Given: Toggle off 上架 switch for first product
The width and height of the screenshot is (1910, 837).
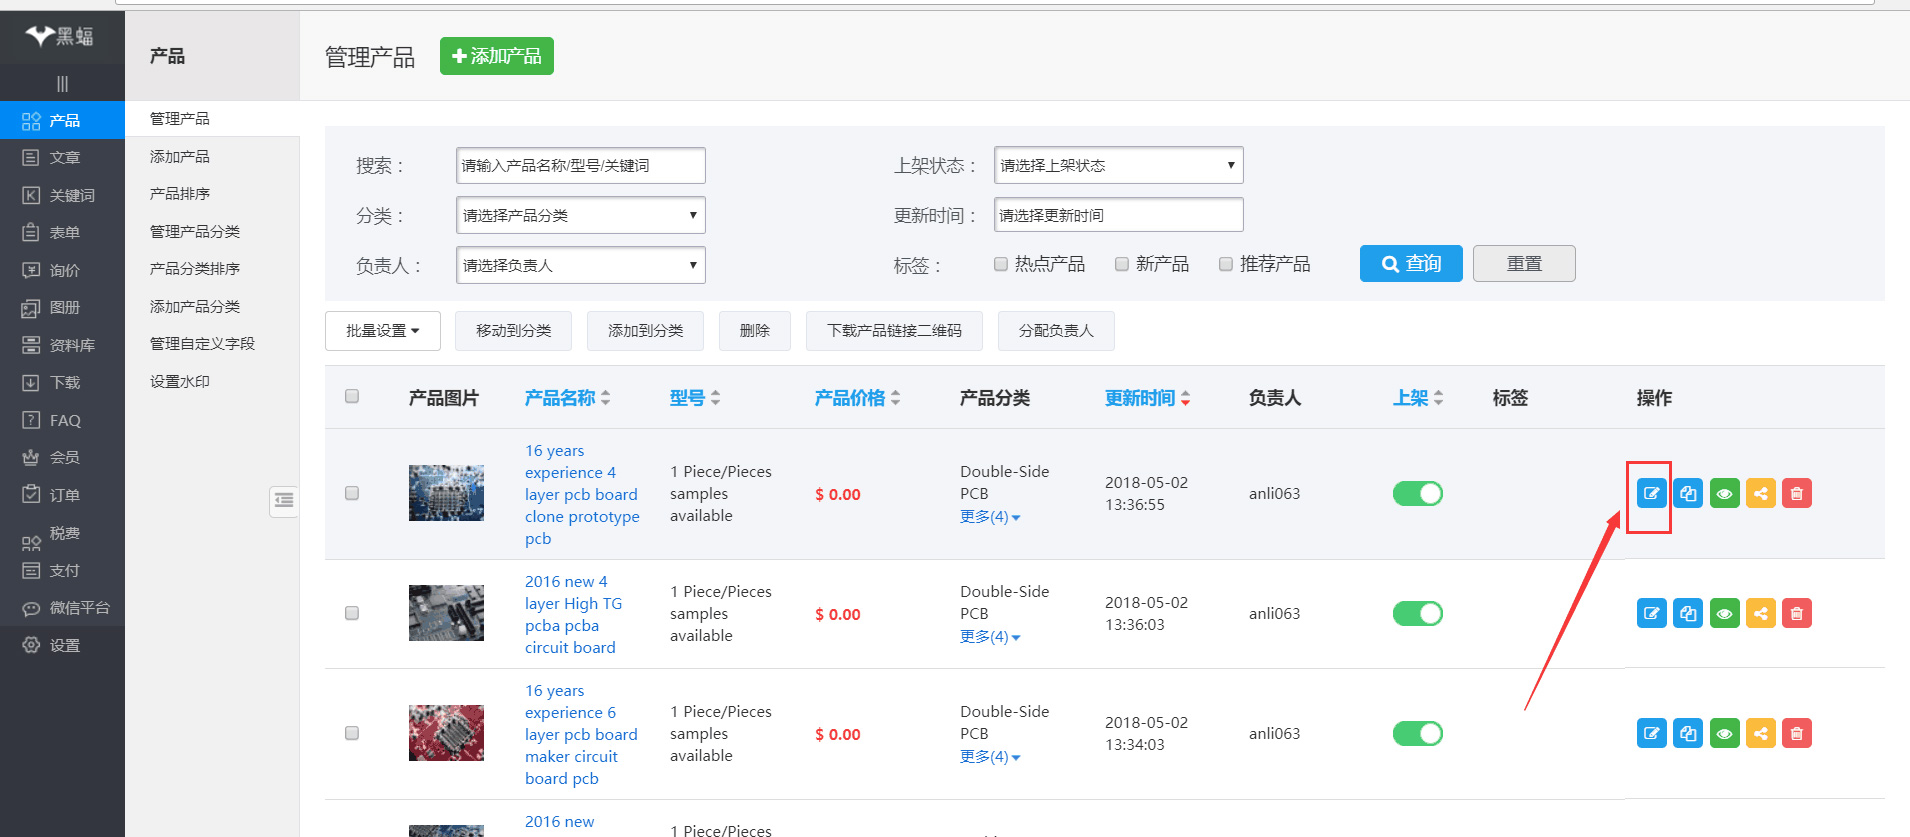Looking at the screenshot, I should click(x=1417, y=494).
